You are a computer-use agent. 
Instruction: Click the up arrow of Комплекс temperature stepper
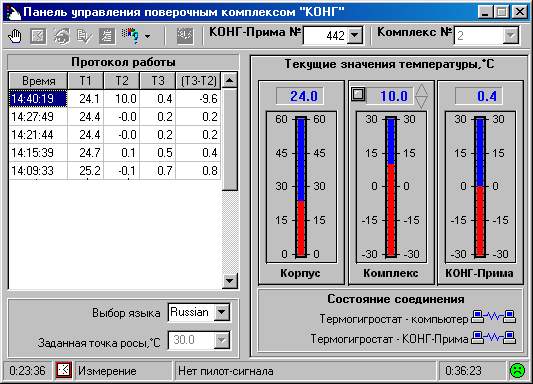coord(422,90)
